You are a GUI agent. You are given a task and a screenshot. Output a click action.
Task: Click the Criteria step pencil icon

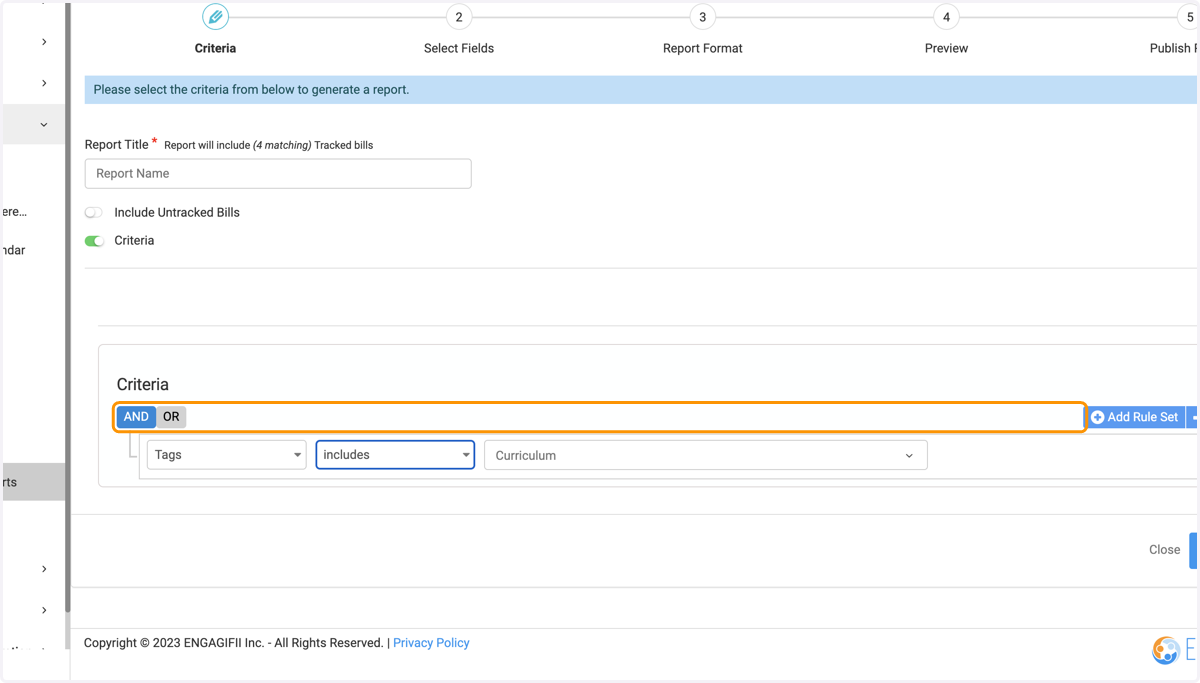(x=215, y=17)
